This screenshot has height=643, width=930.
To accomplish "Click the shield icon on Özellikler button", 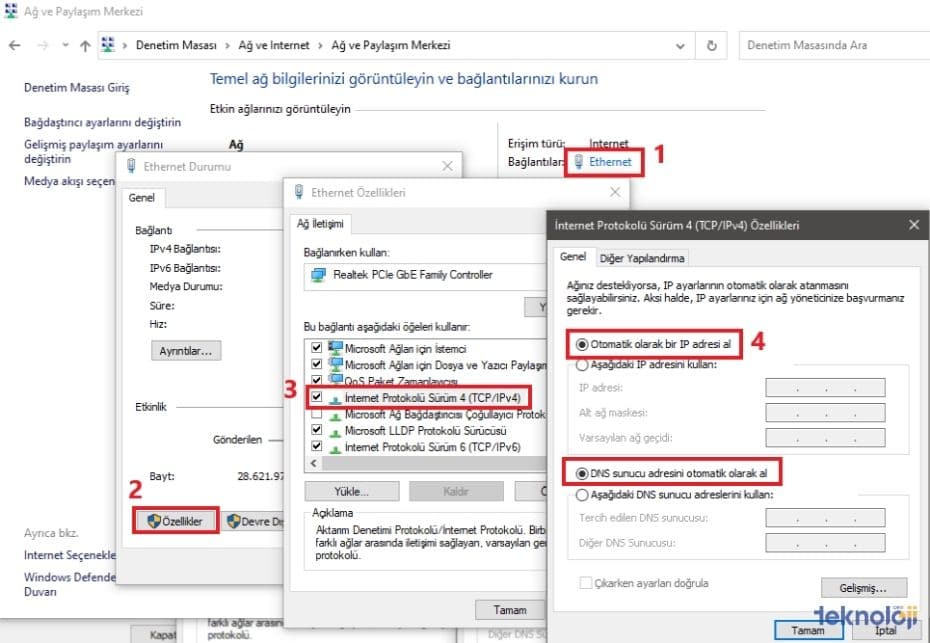I will 154,521.
